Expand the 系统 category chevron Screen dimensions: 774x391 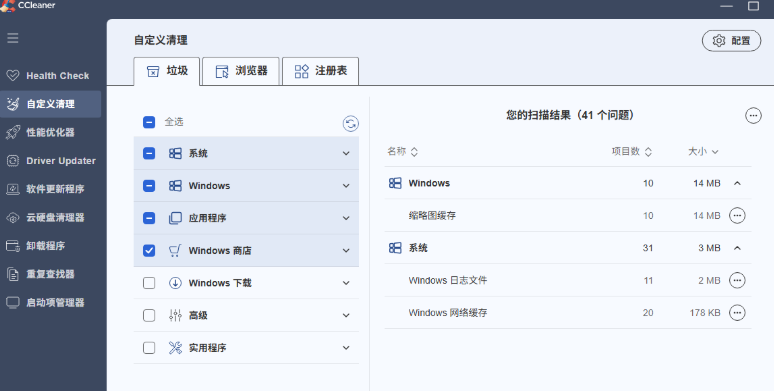[x=346, y=154]
